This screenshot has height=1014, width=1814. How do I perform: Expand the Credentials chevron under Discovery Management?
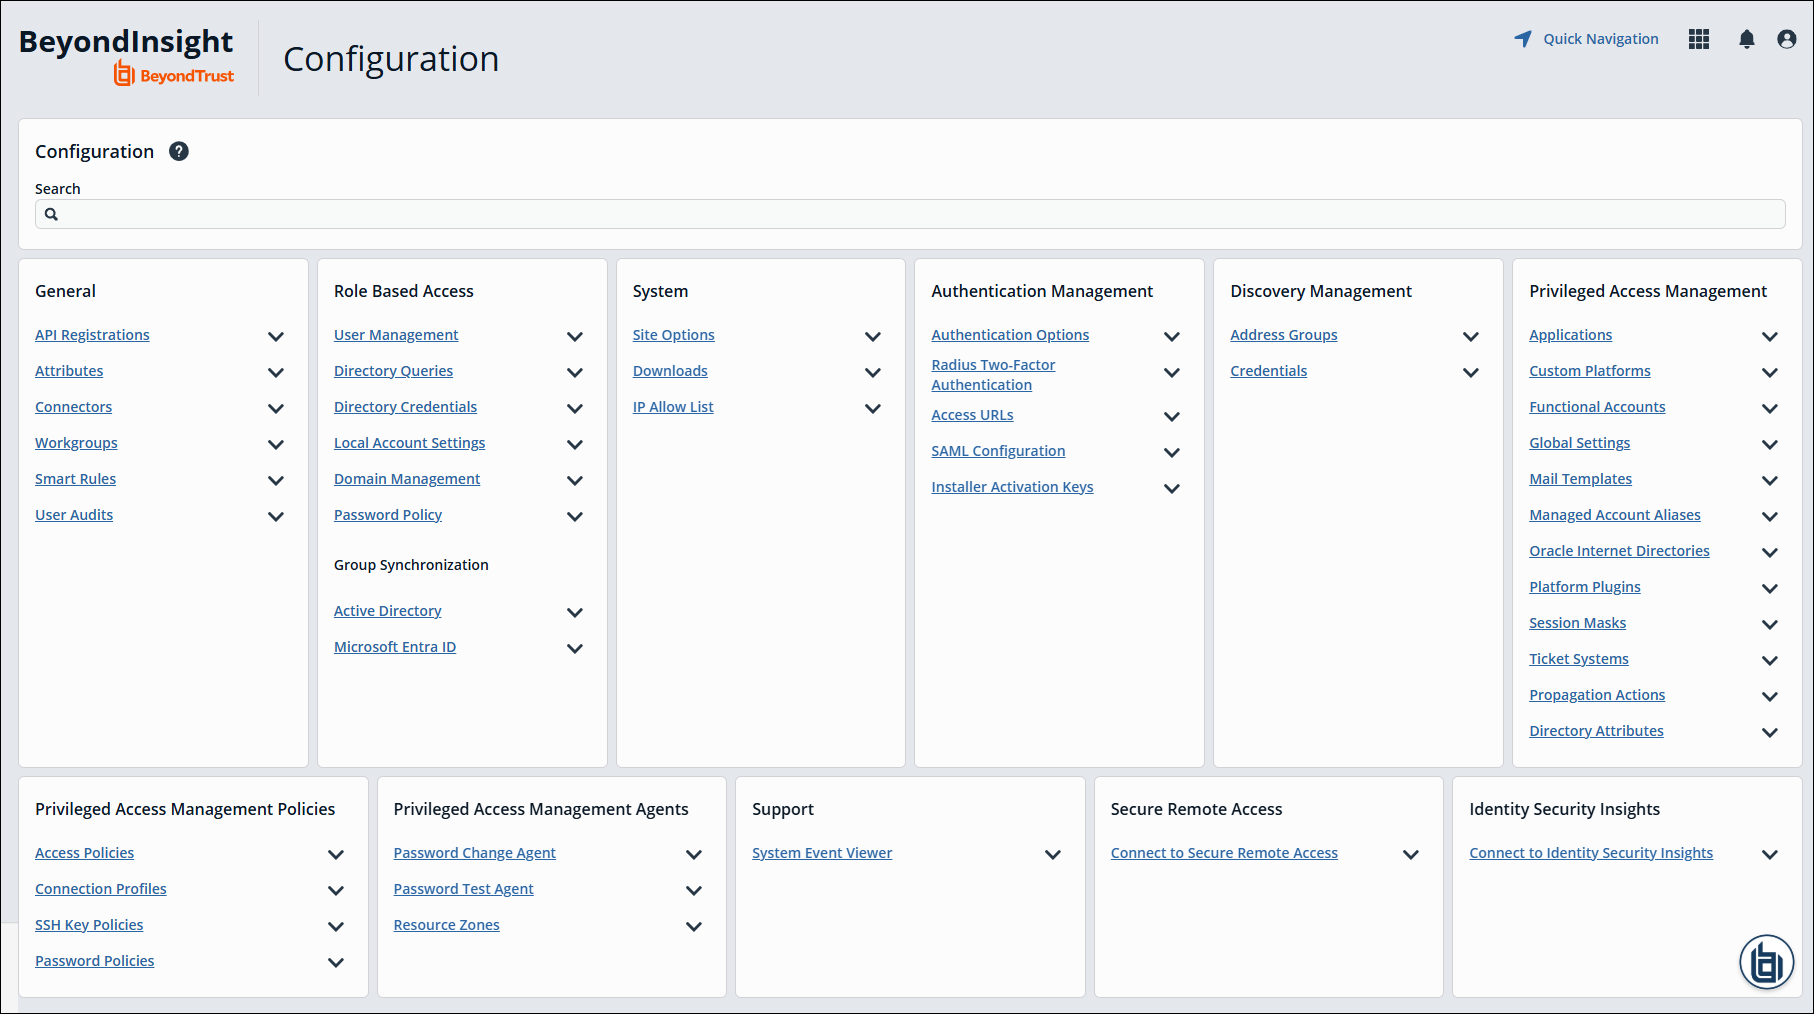(x=1471, y=372)
